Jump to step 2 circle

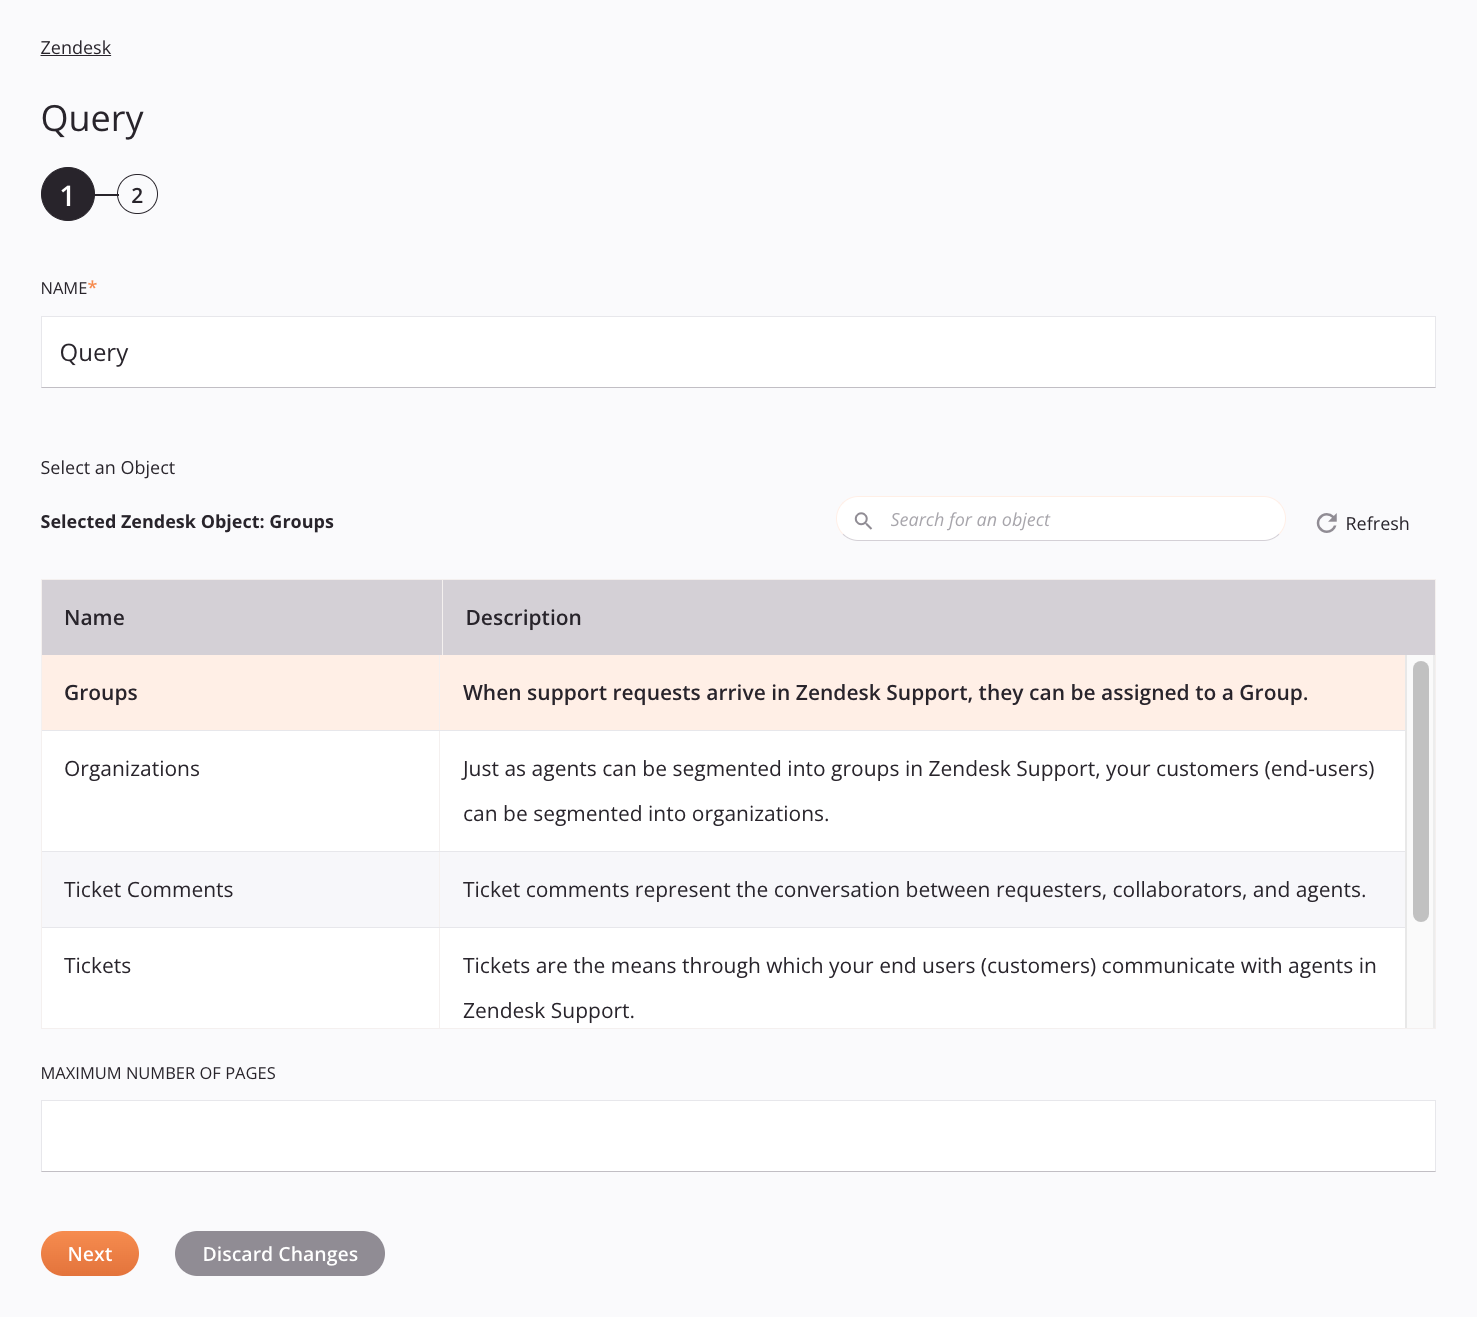tap(137, 195)
